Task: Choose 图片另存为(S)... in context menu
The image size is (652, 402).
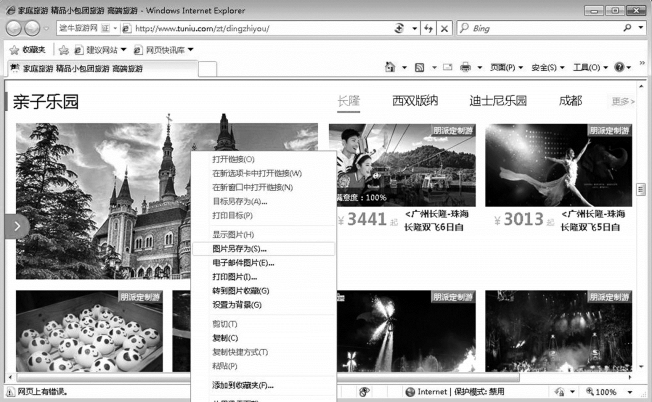Action: [264, 249]
